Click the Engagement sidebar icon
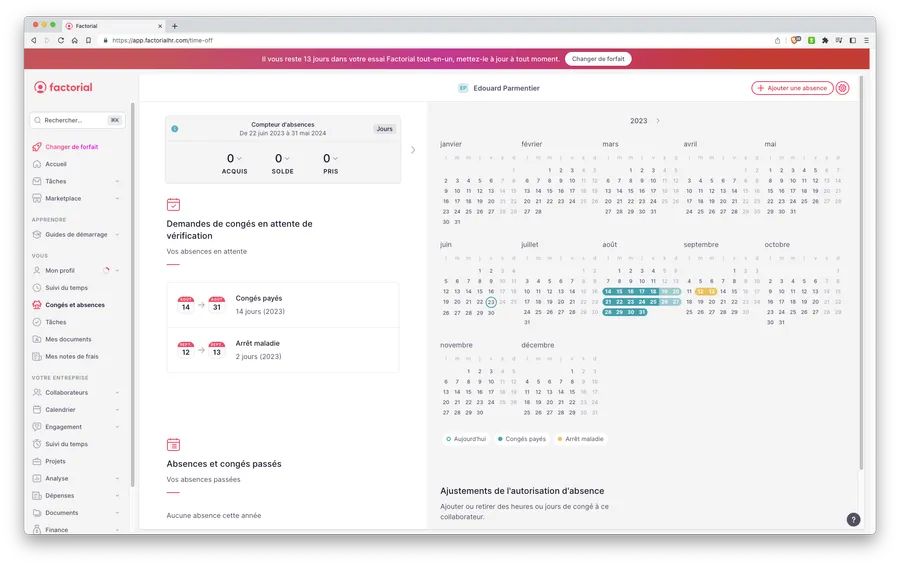The image size is (900, 566). tap(37, 427)
